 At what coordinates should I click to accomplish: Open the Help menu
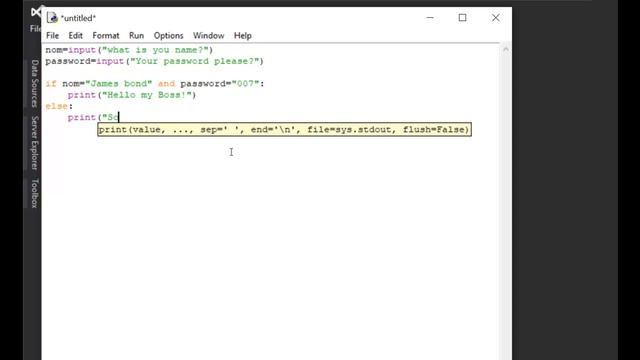click(x=242, y=36)
